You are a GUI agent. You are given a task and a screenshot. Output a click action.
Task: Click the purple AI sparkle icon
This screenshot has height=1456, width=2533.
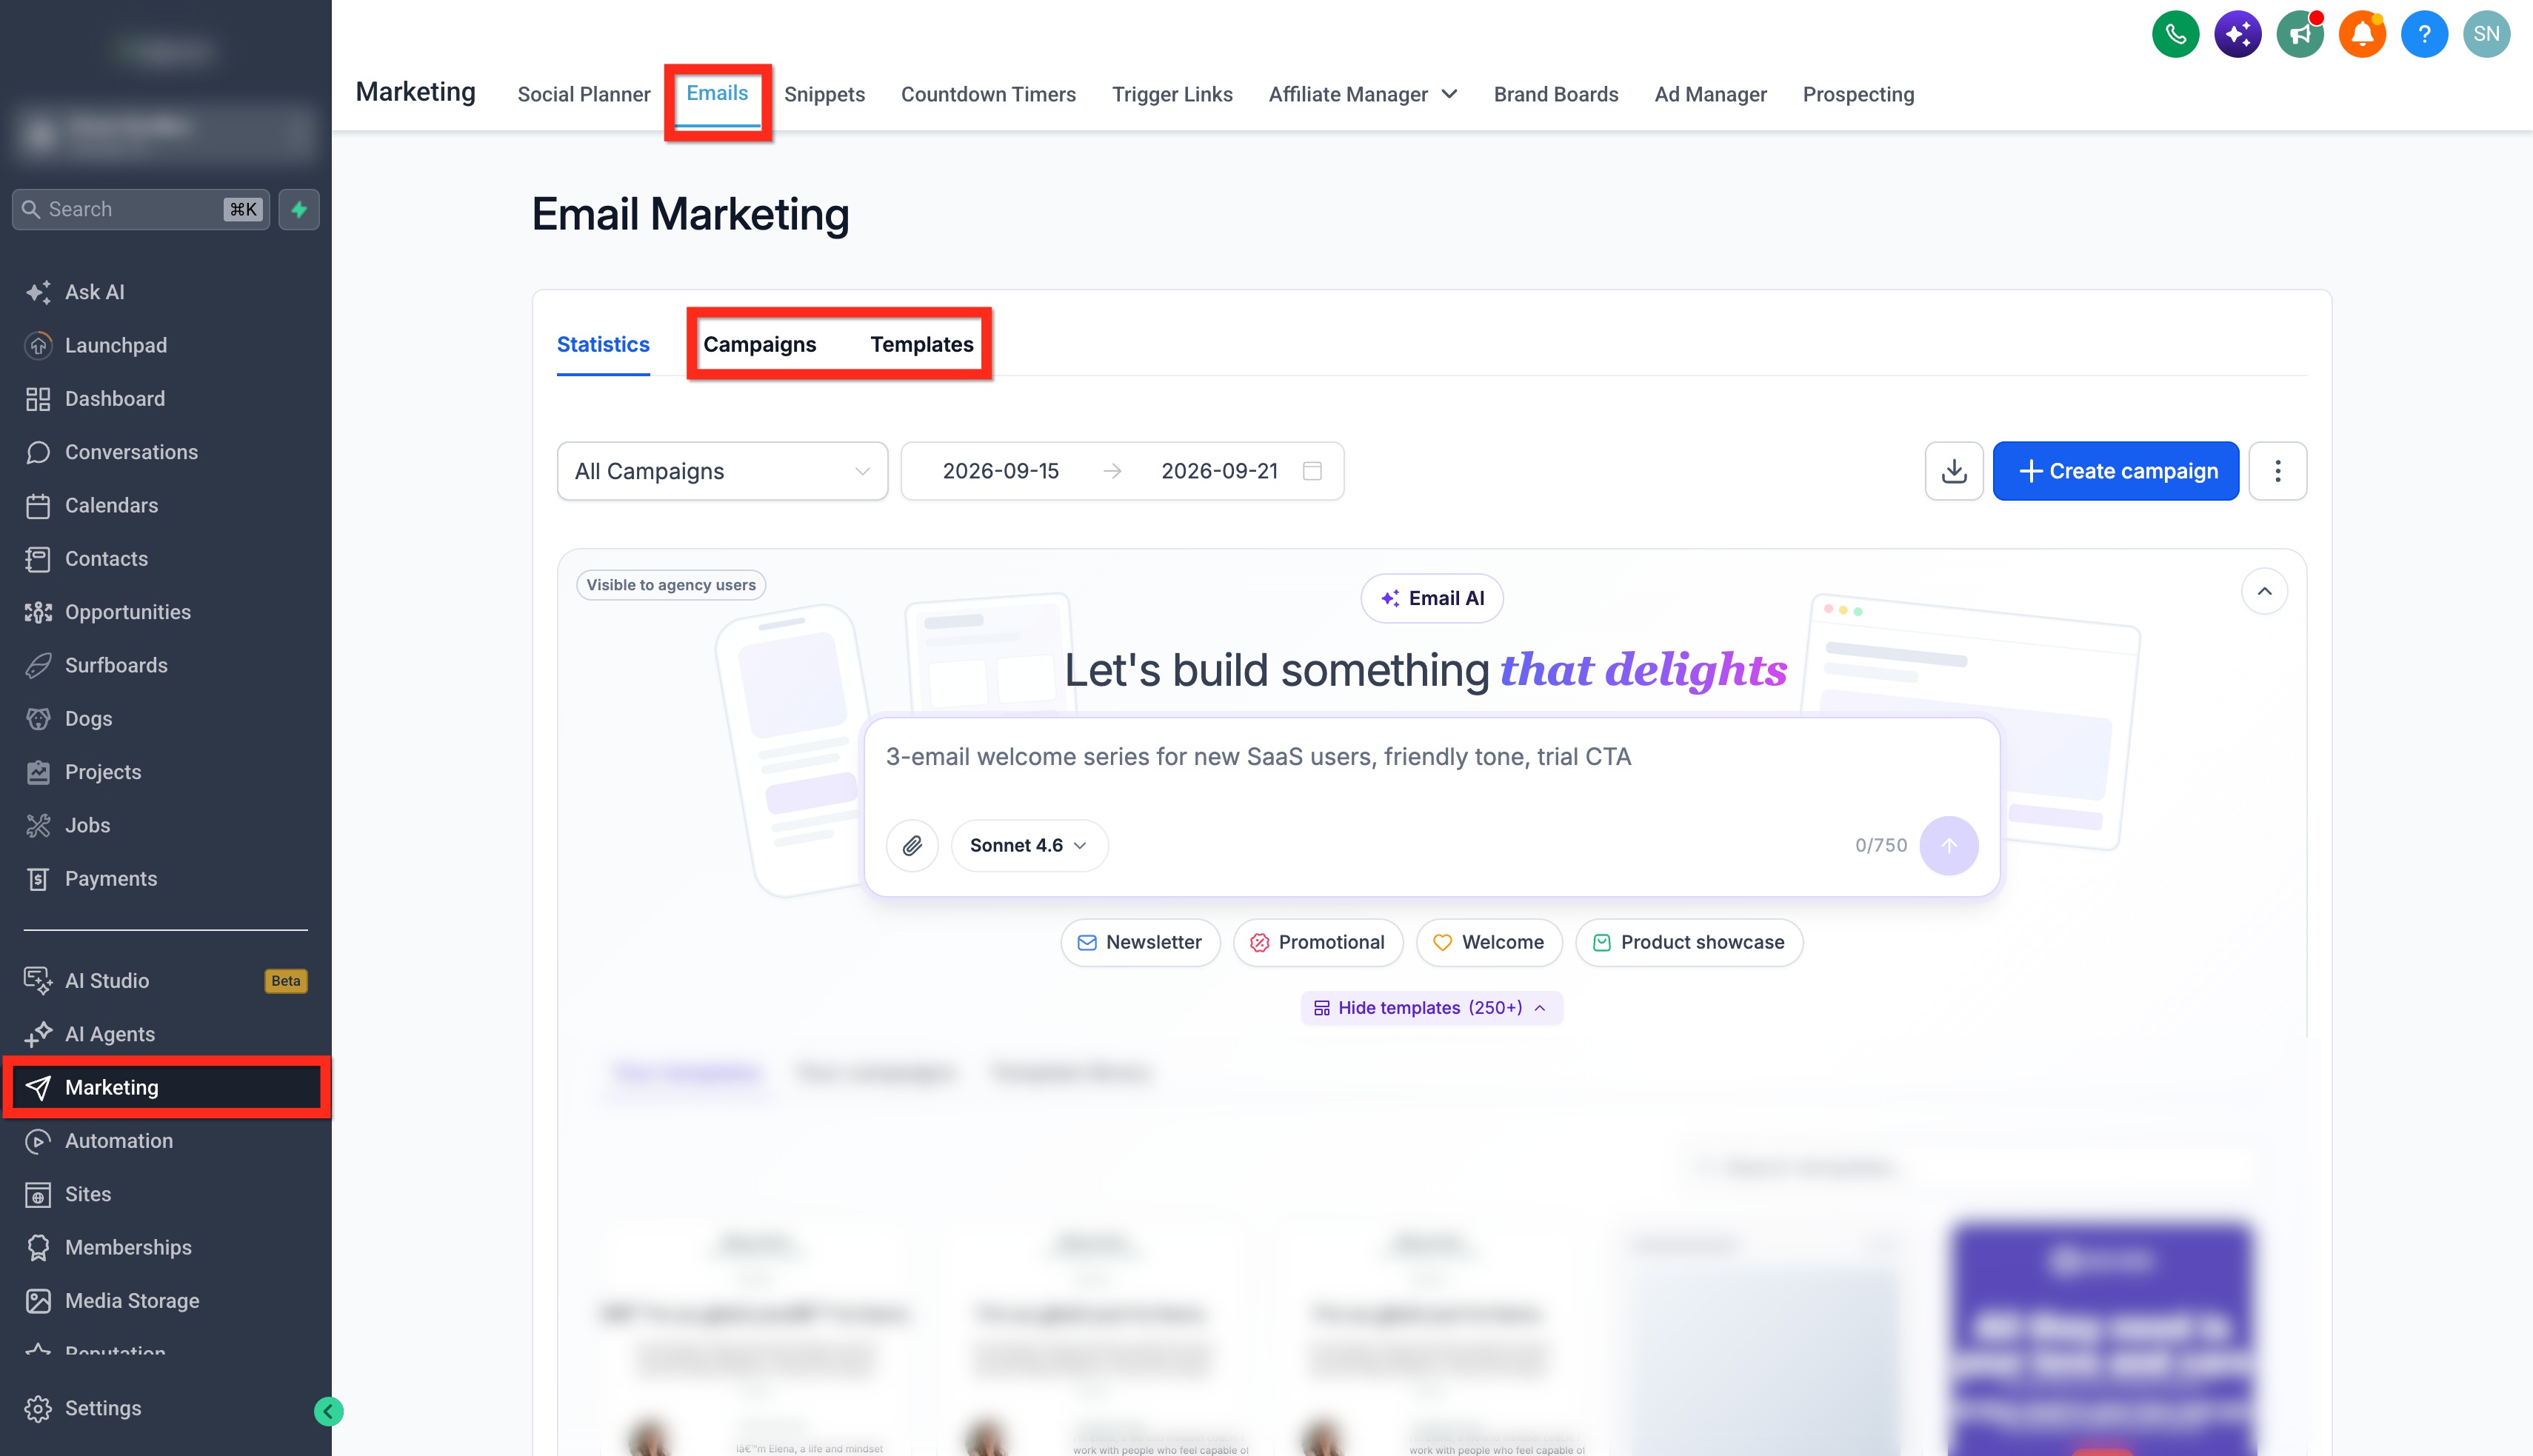pos(2237,34)
